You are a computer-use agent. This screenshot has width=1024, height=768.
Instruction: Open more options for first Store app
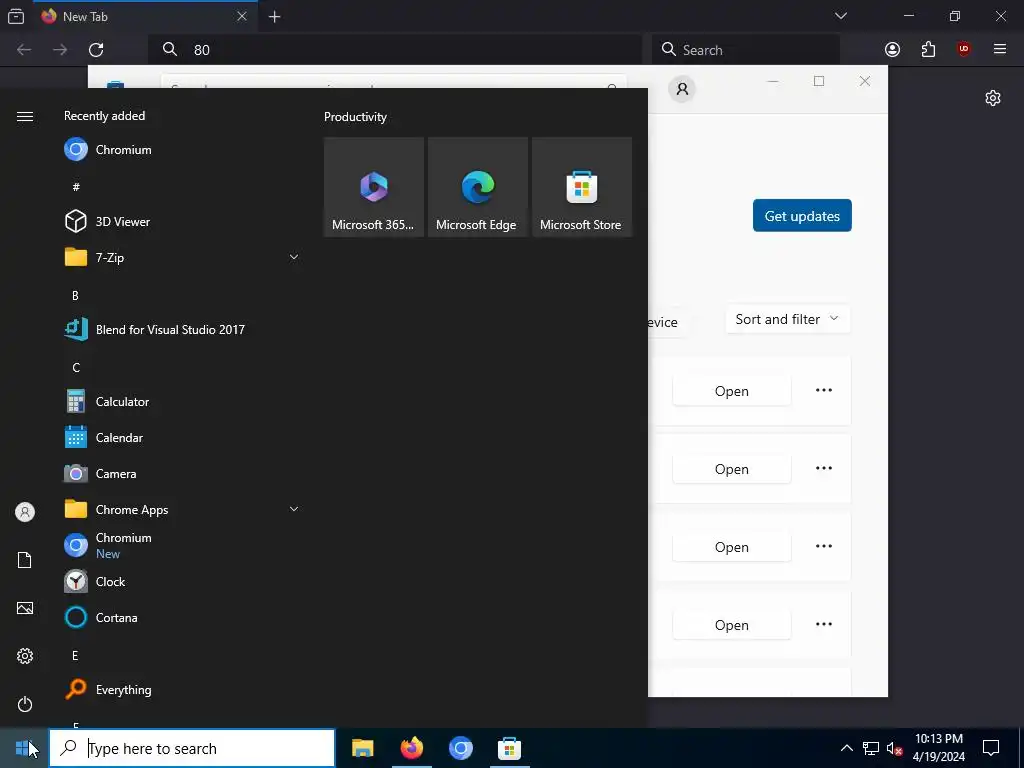point(824,390)
